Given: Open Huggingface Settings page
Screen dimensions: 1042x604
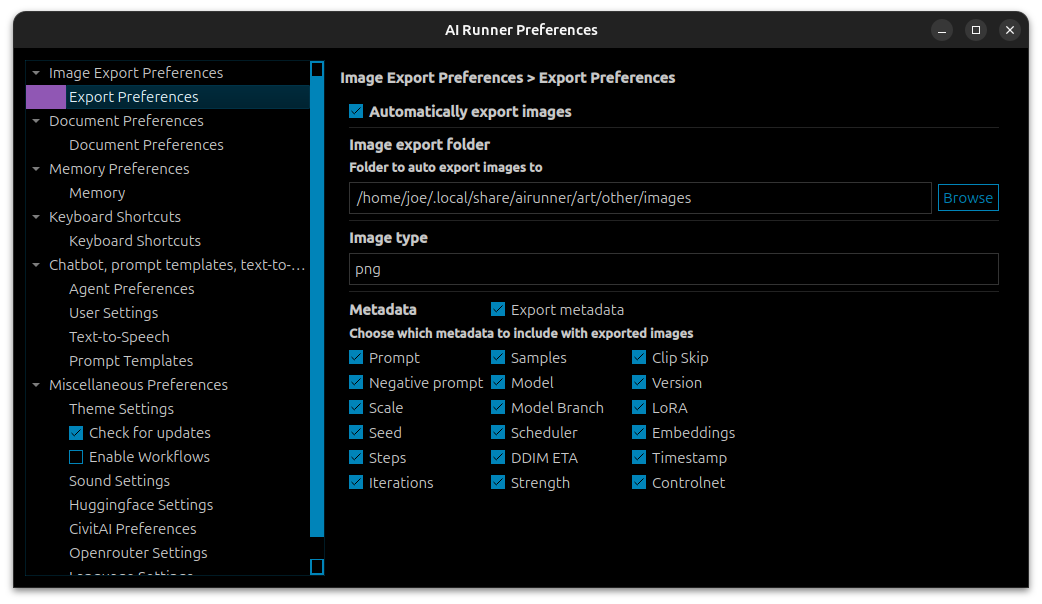Looking at the screenshot, I should click(x=141, y=505).
